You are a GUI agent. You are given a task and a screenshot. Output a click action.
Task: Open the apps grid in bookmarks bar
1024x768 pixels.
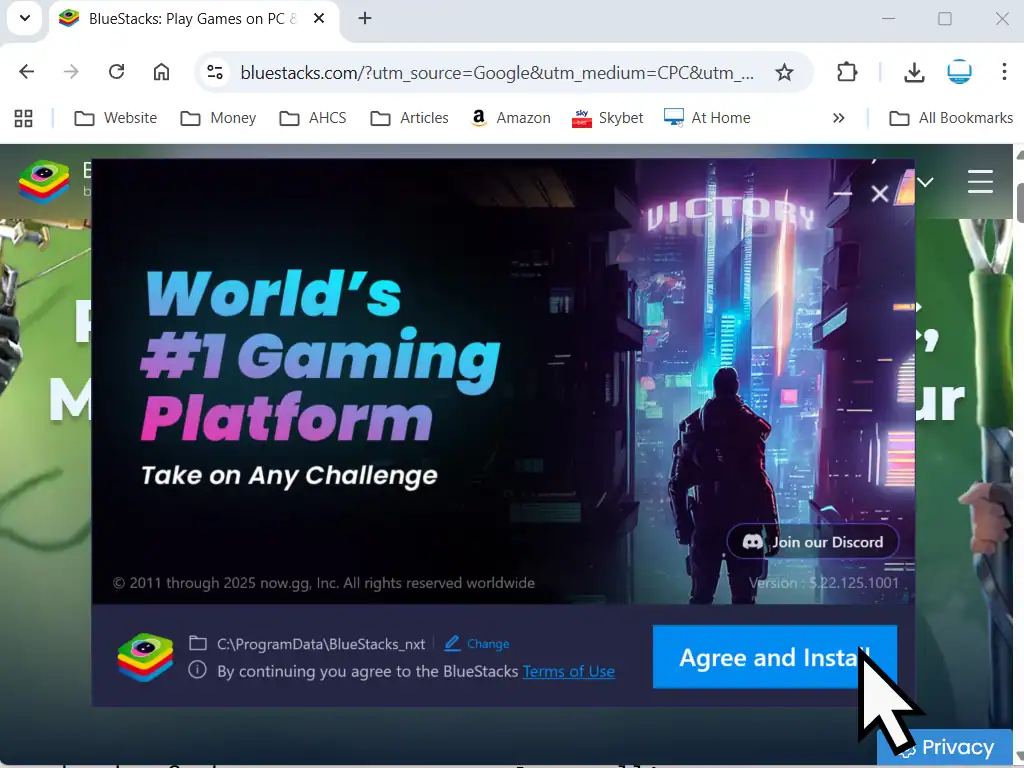coord(23,118)
